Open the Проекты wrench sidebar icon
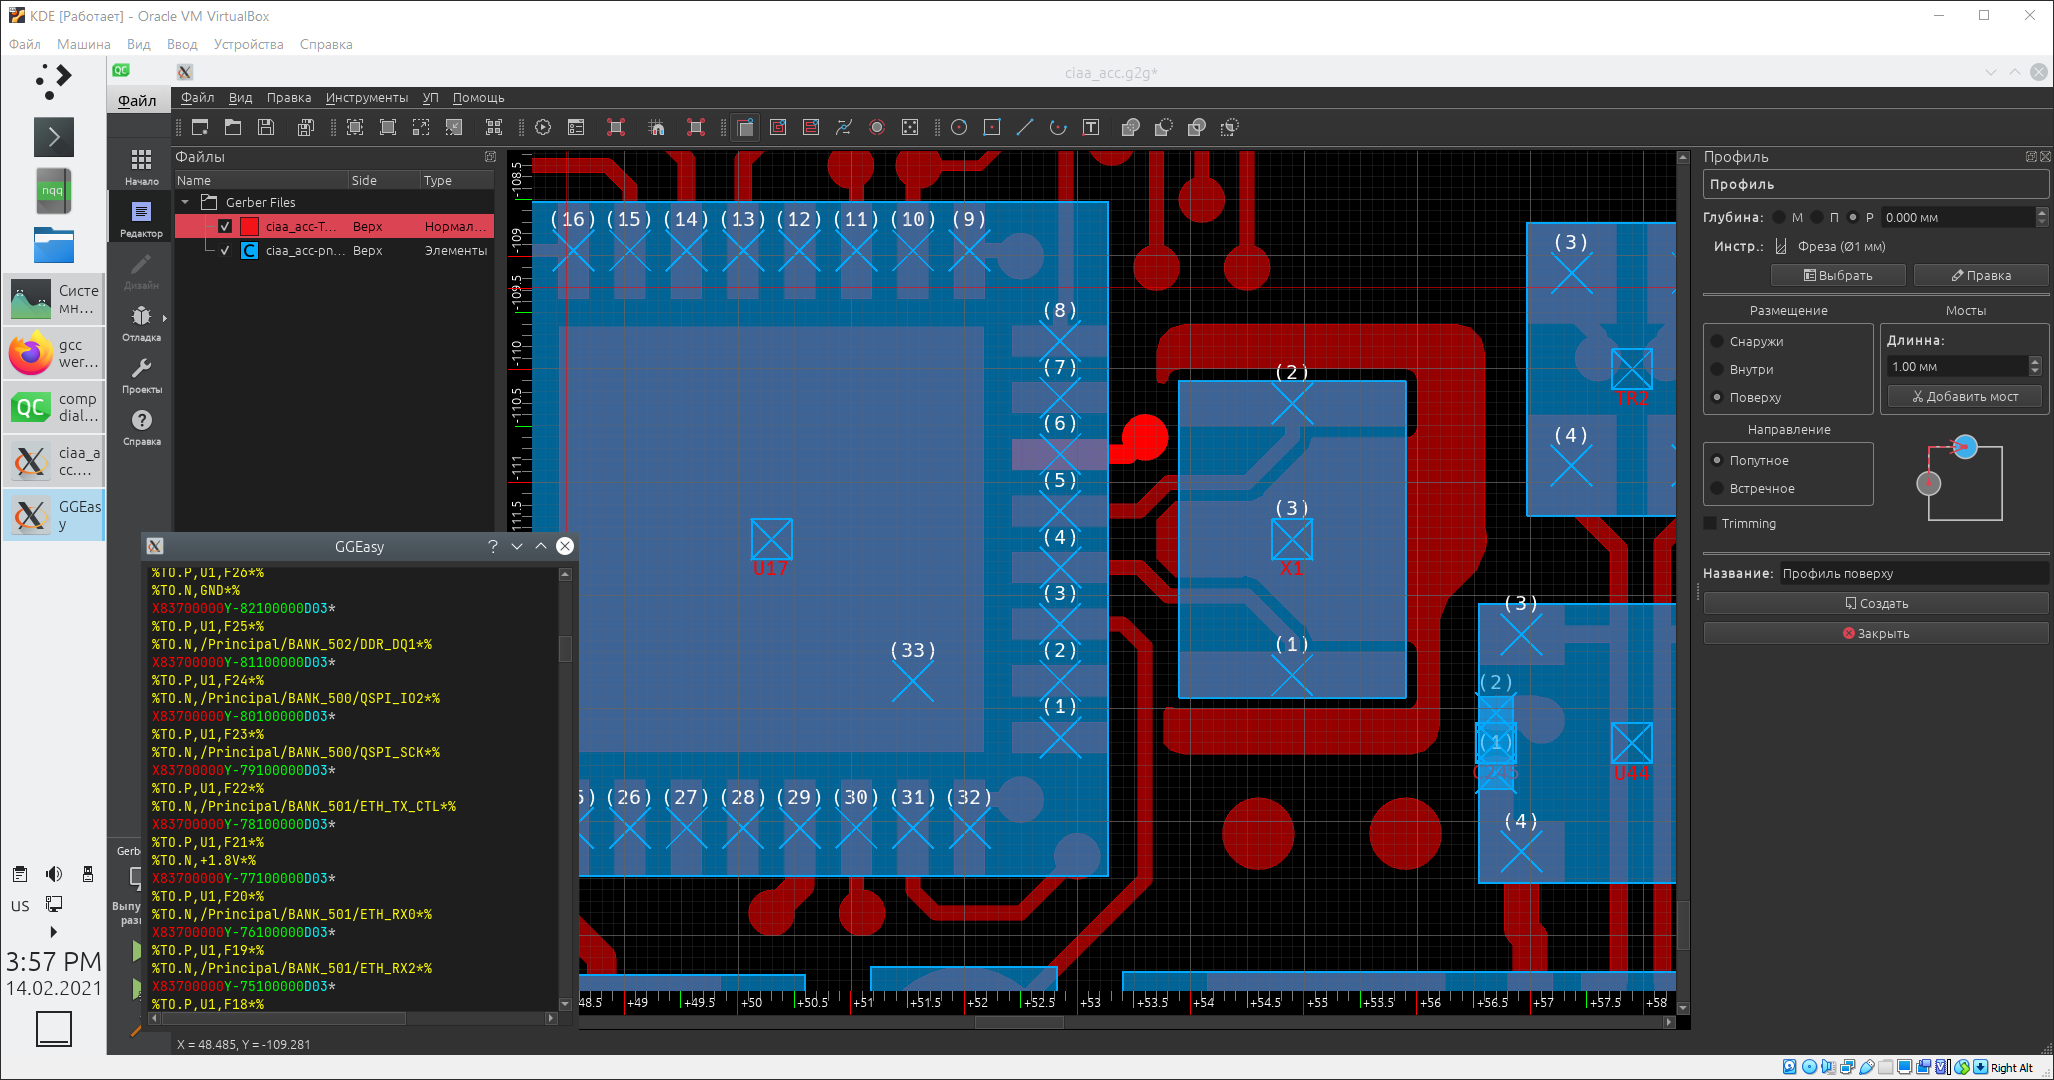This screenshot has height=1080, width=2054. [141, 374]
